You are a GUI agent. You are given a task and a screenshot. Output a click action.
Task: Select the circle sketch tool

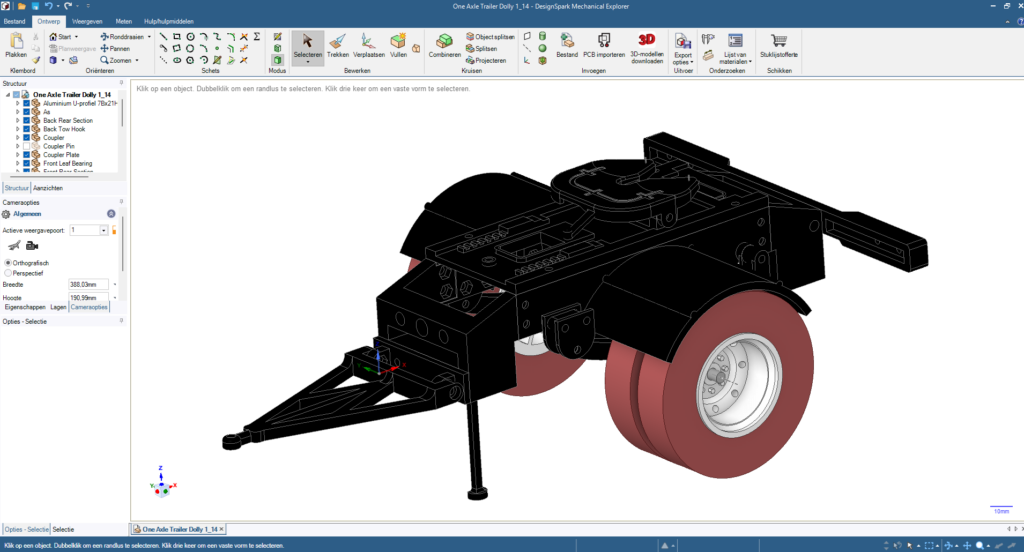coord(190,37)
